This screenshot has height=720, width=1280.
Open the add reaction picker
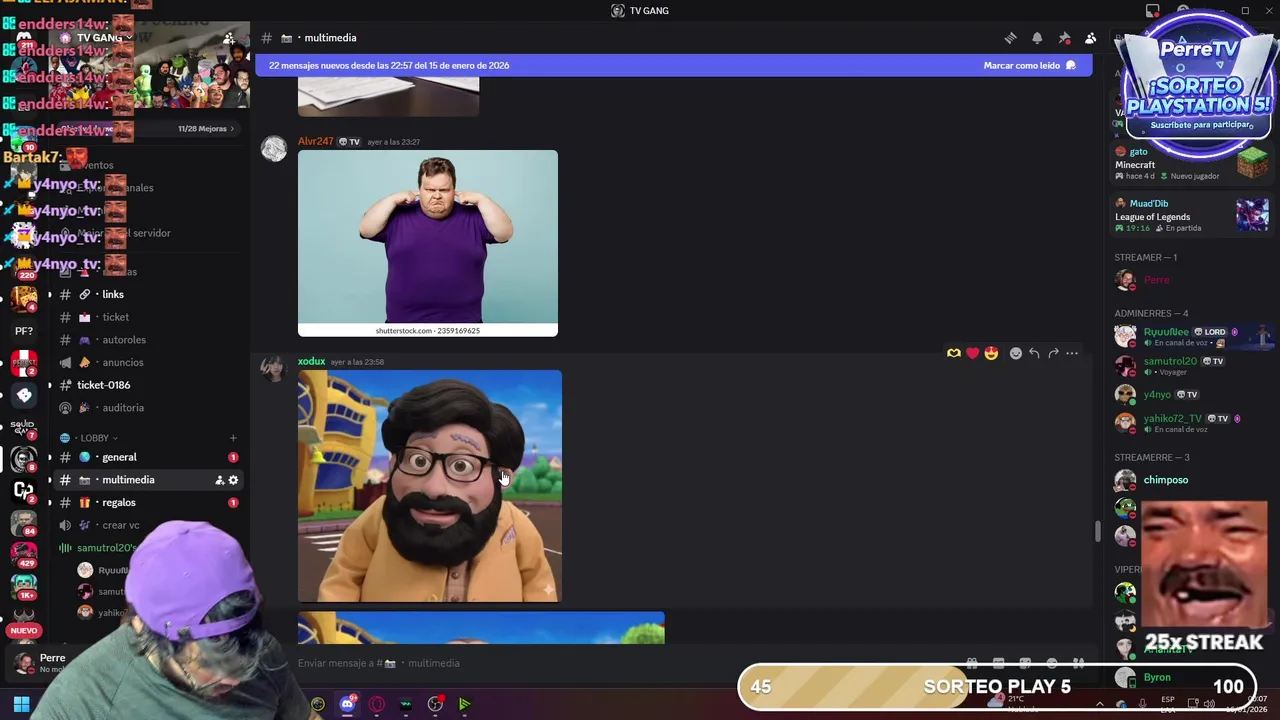tap(1015, 353)
